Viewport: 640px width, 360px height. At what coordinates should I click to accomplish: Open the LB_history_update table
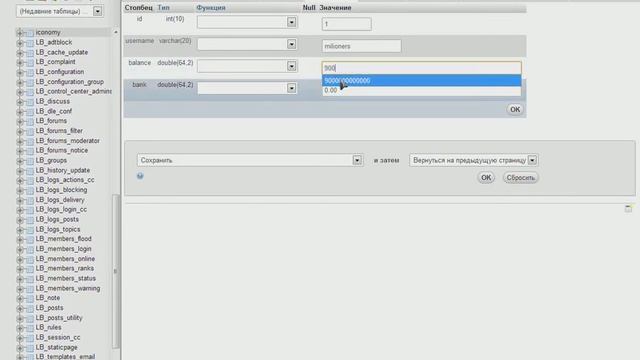coord(62,170)
